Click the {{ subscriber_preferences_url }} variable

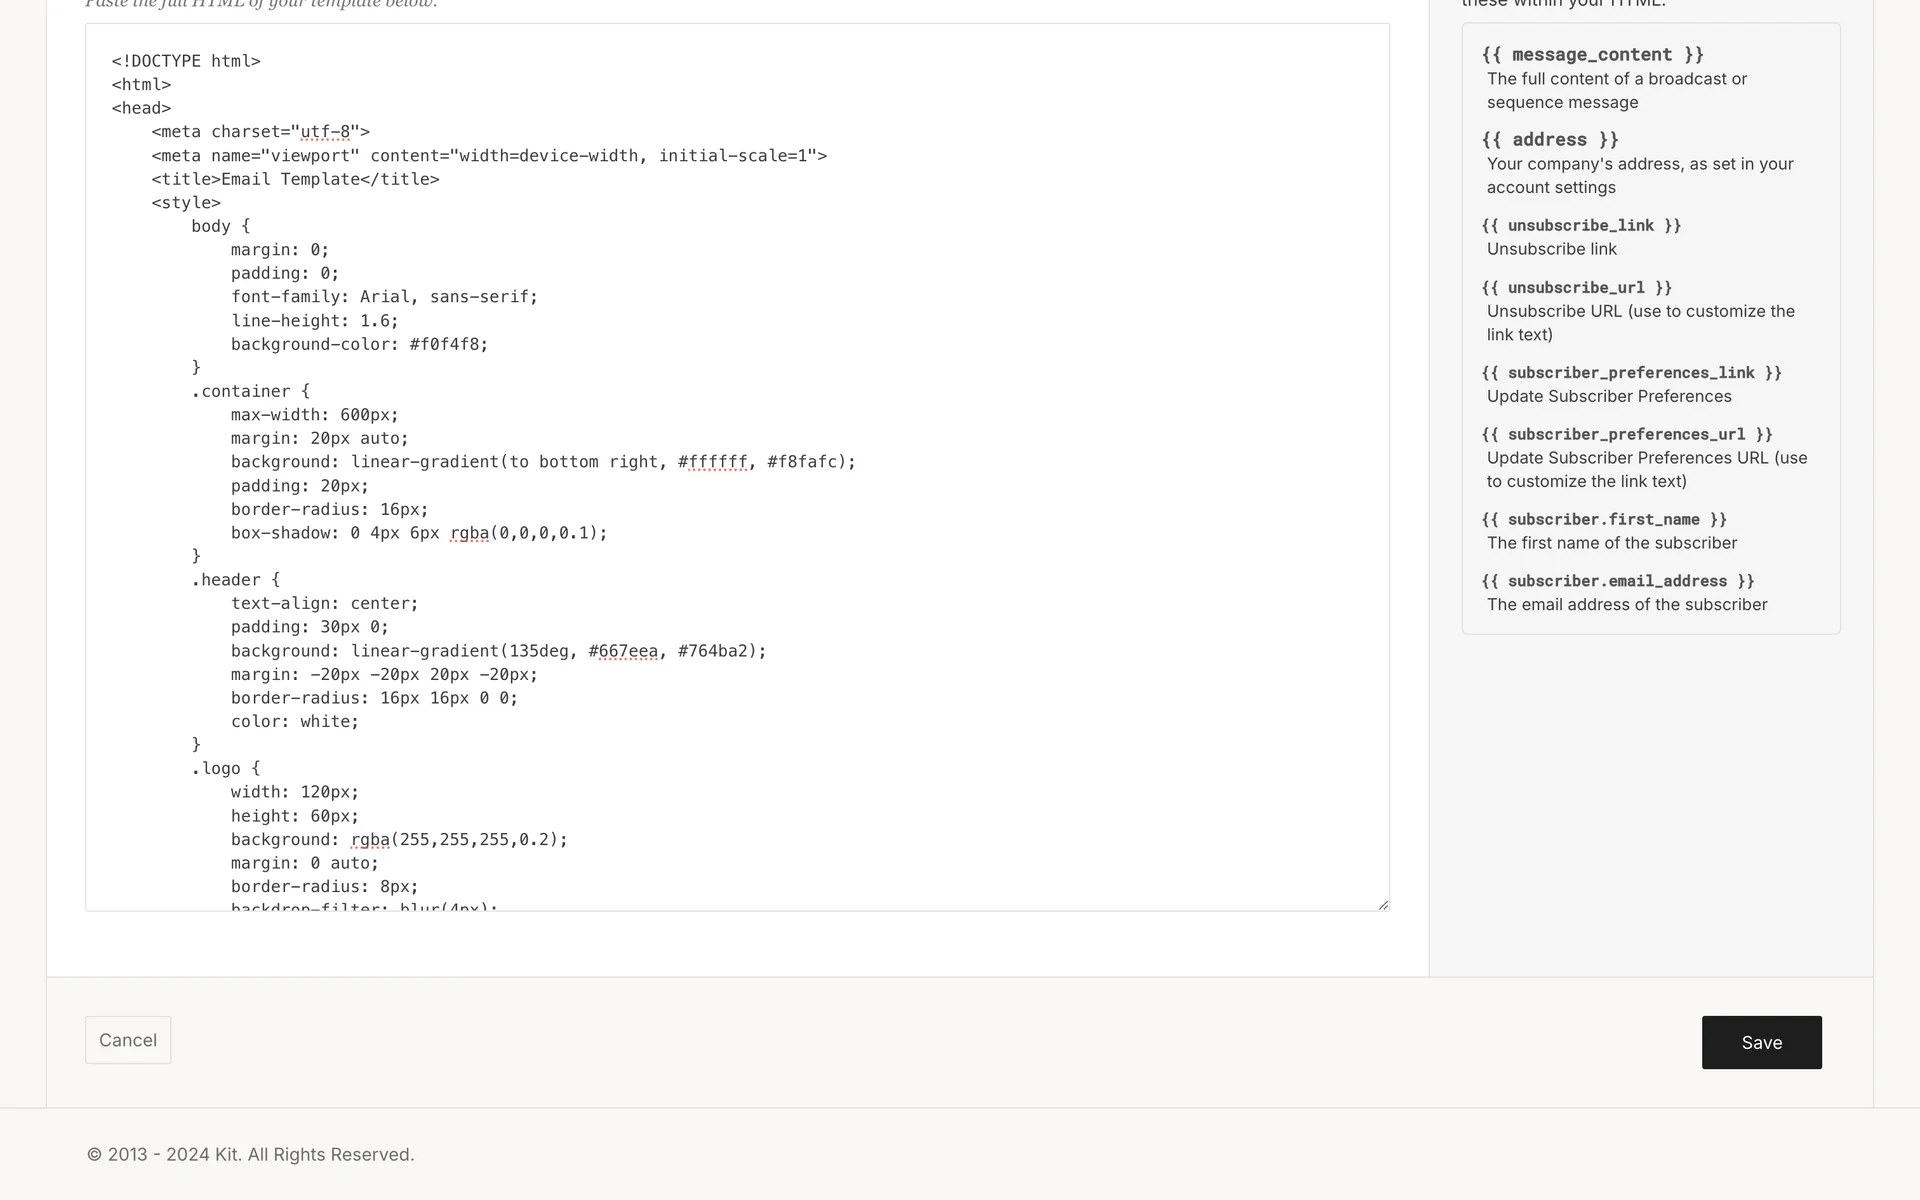pyautogui.click(x=1626, y=435)
